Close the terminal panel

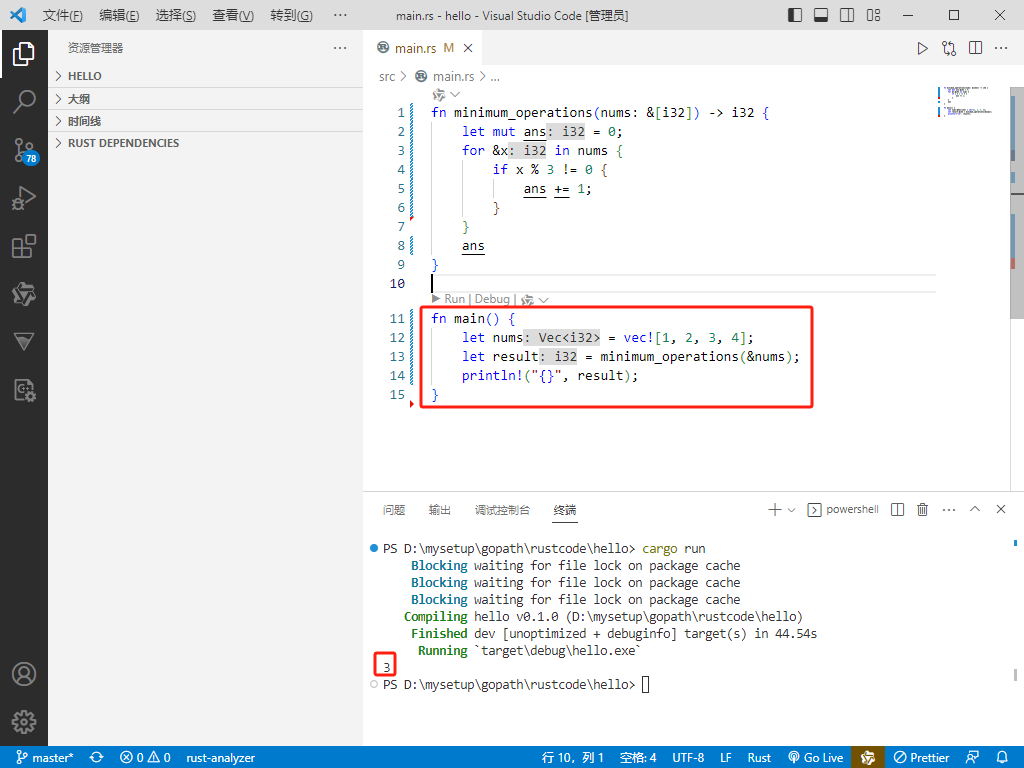click(1000, 509)
